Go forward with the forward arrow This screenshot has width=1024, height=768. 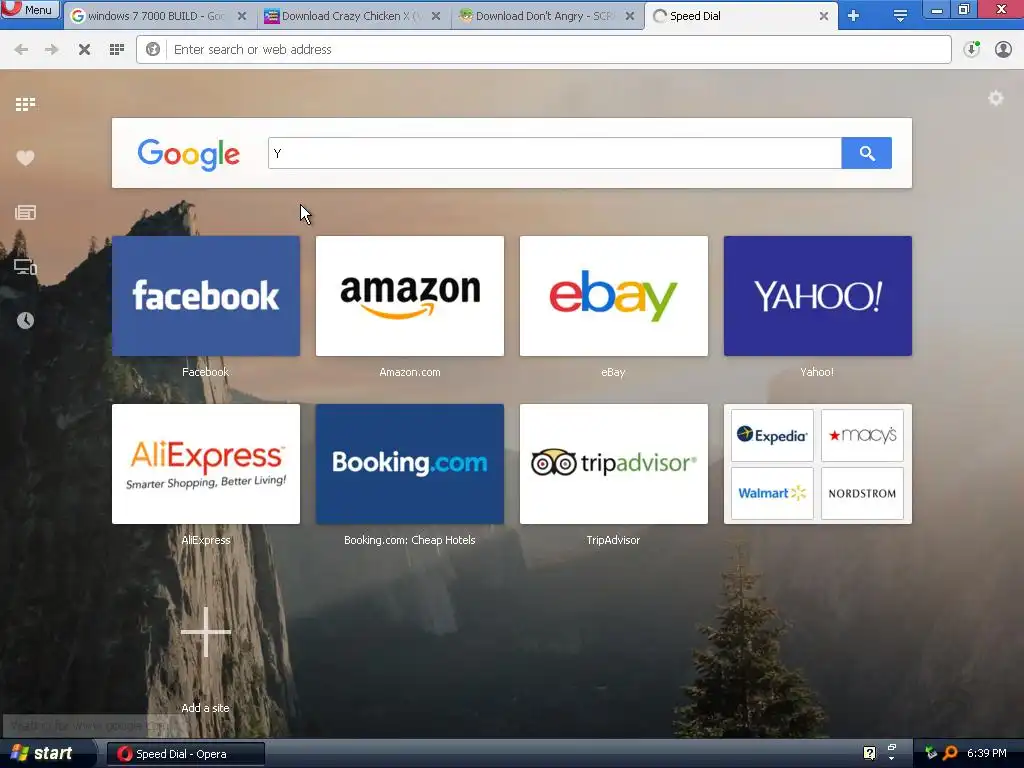point(52,50)
